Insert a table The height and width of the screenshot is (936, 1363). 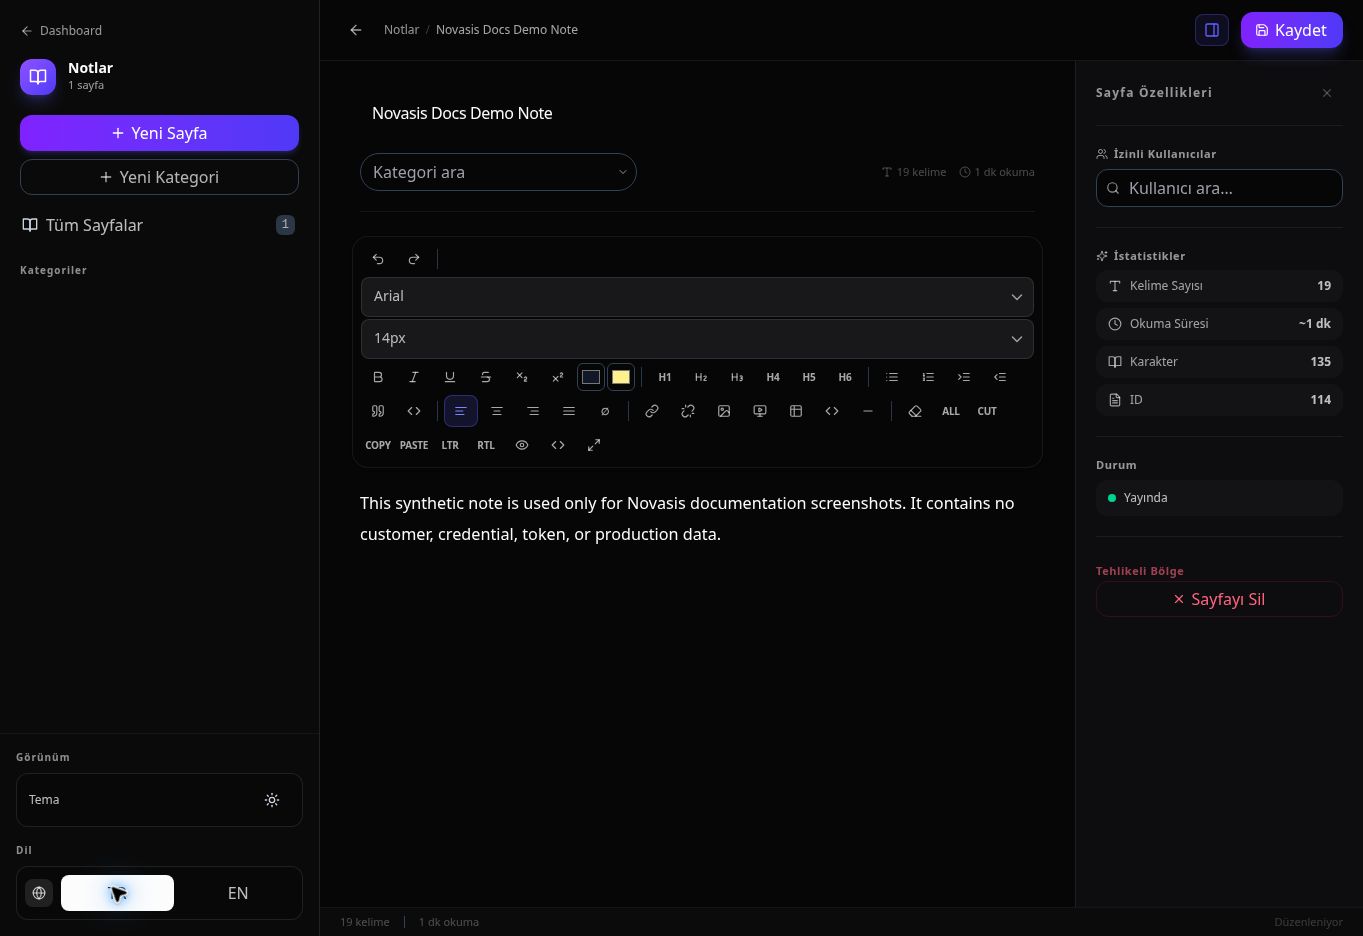pyautogui.click(x=796, y=411)
